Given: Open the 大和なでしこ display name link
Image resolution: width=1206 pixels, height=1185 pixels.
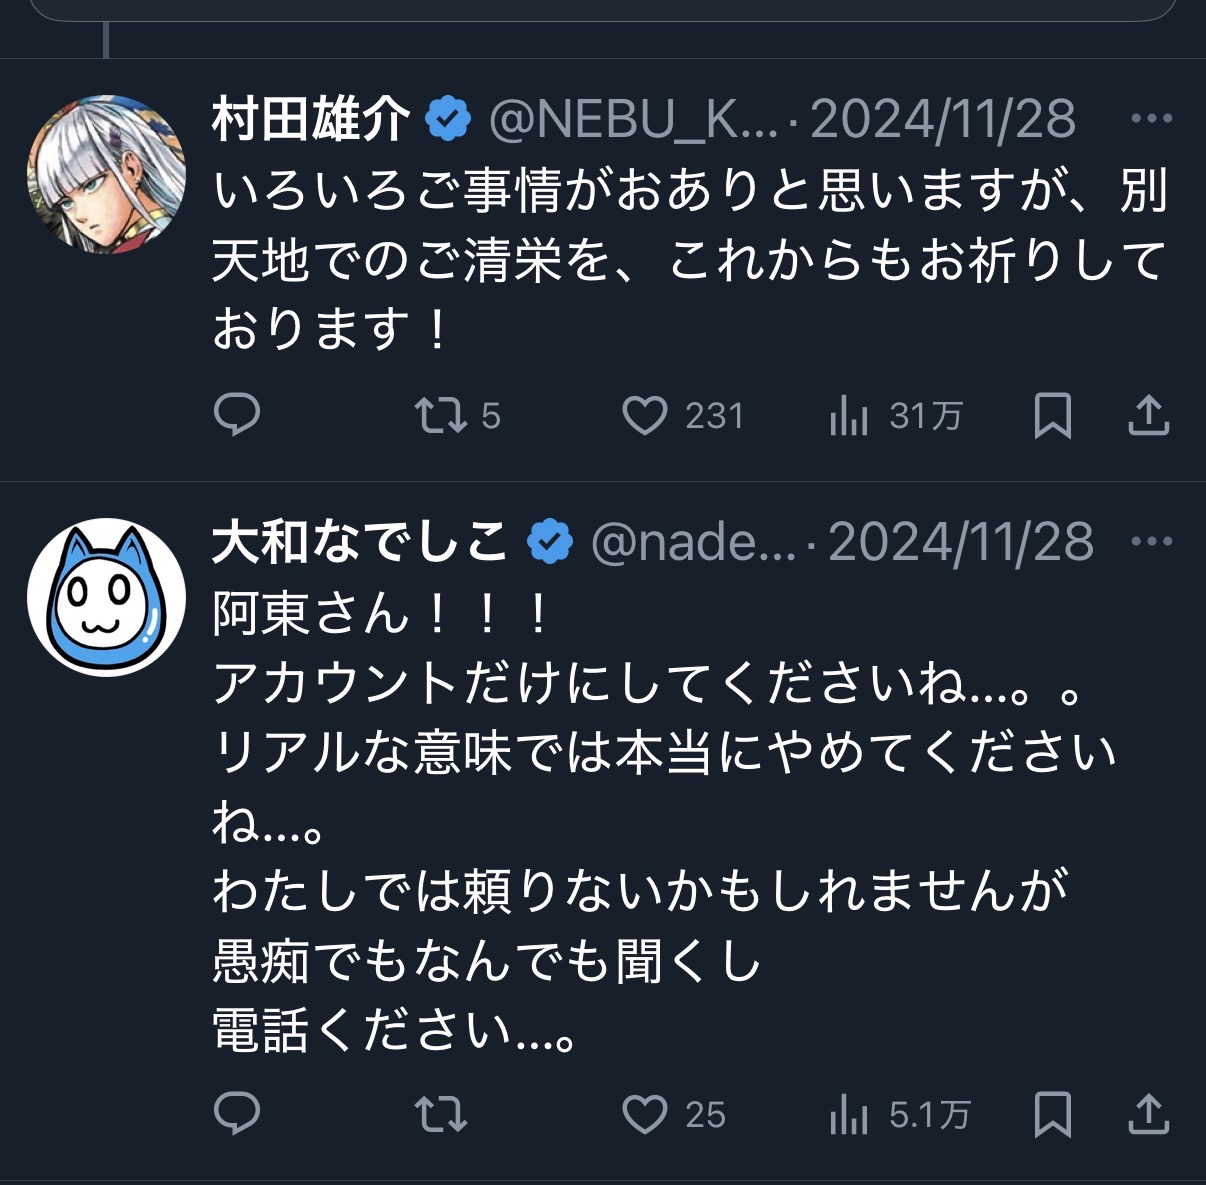Looking at the screenshot, I should pos(360,542).
